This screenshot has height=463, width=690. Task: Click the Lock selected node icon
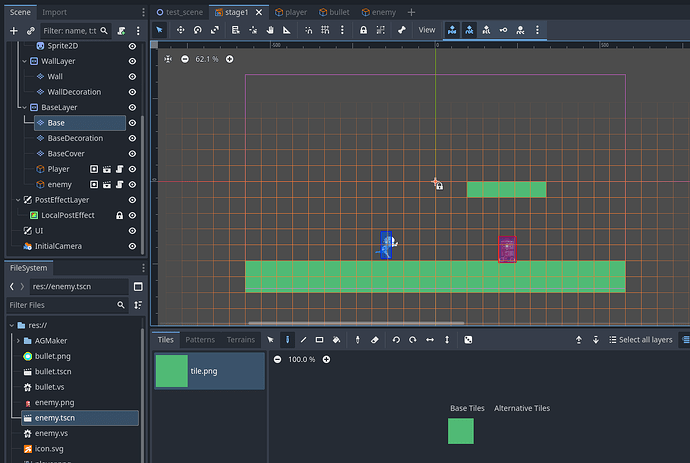click(x=362, y=30)
